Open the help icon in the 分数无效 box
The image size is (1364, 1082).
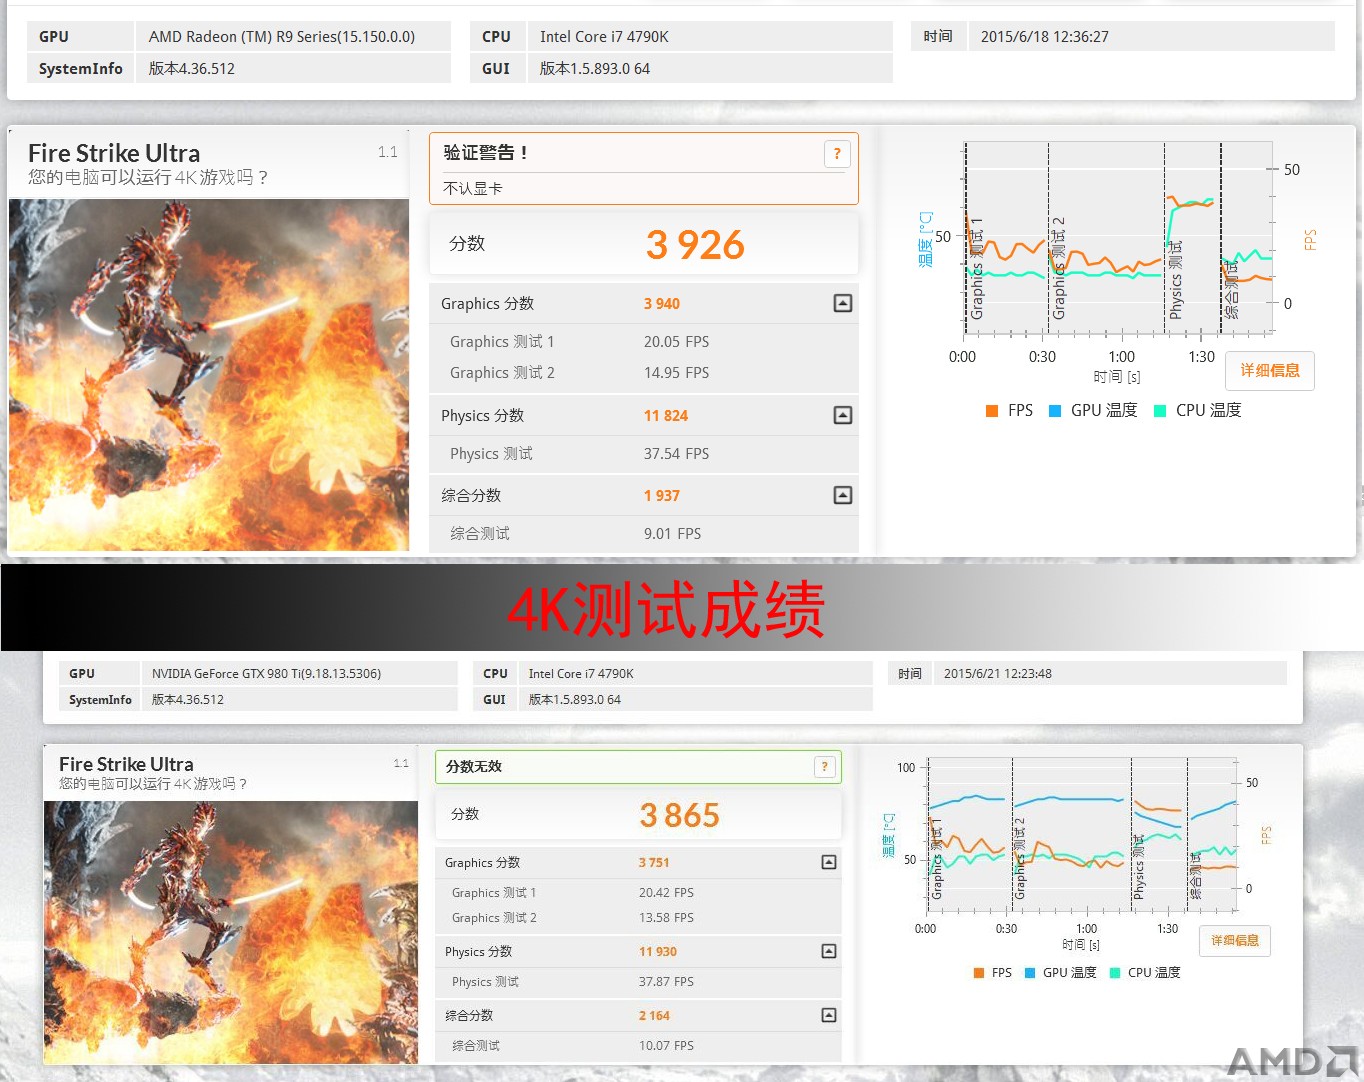[x=824, y=767]
